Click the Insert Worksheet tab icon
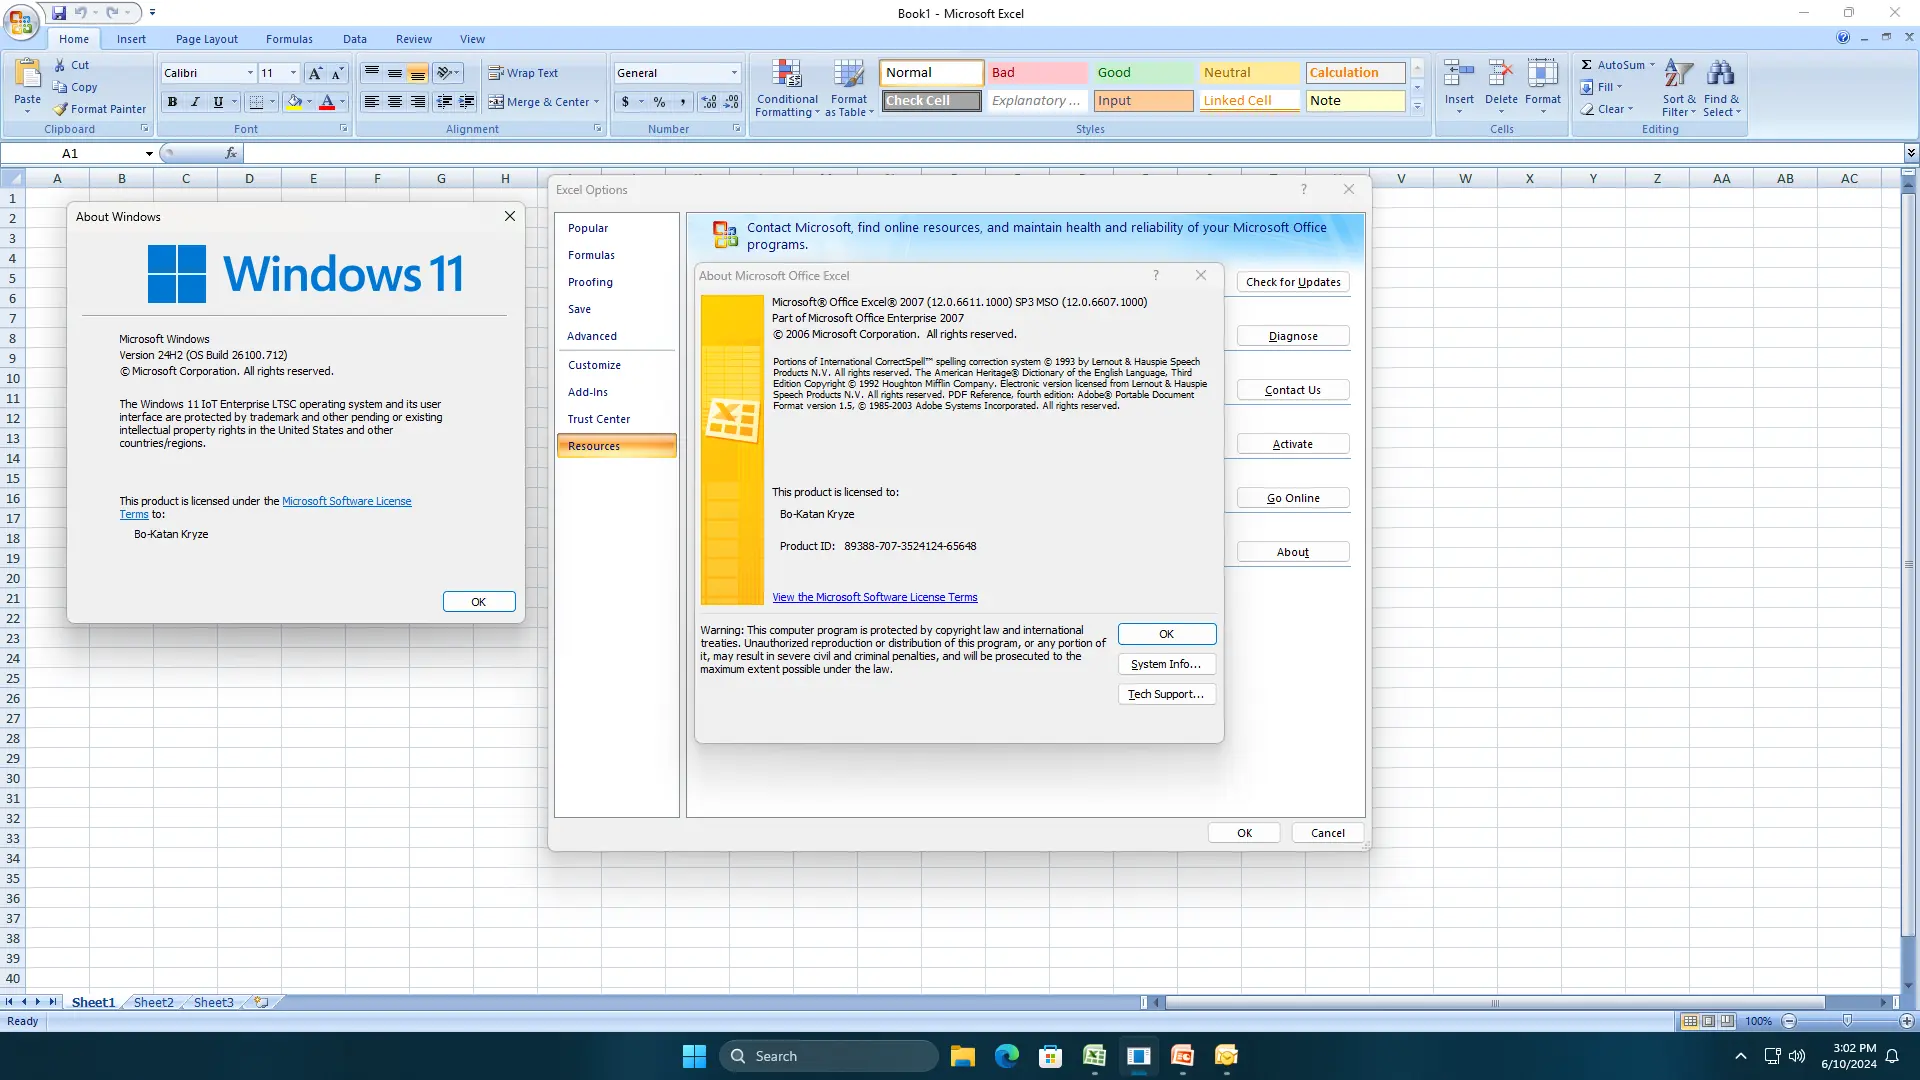Image resolution: width=1920 pixels, height=1080 pixels. [x=261, y=1002]
